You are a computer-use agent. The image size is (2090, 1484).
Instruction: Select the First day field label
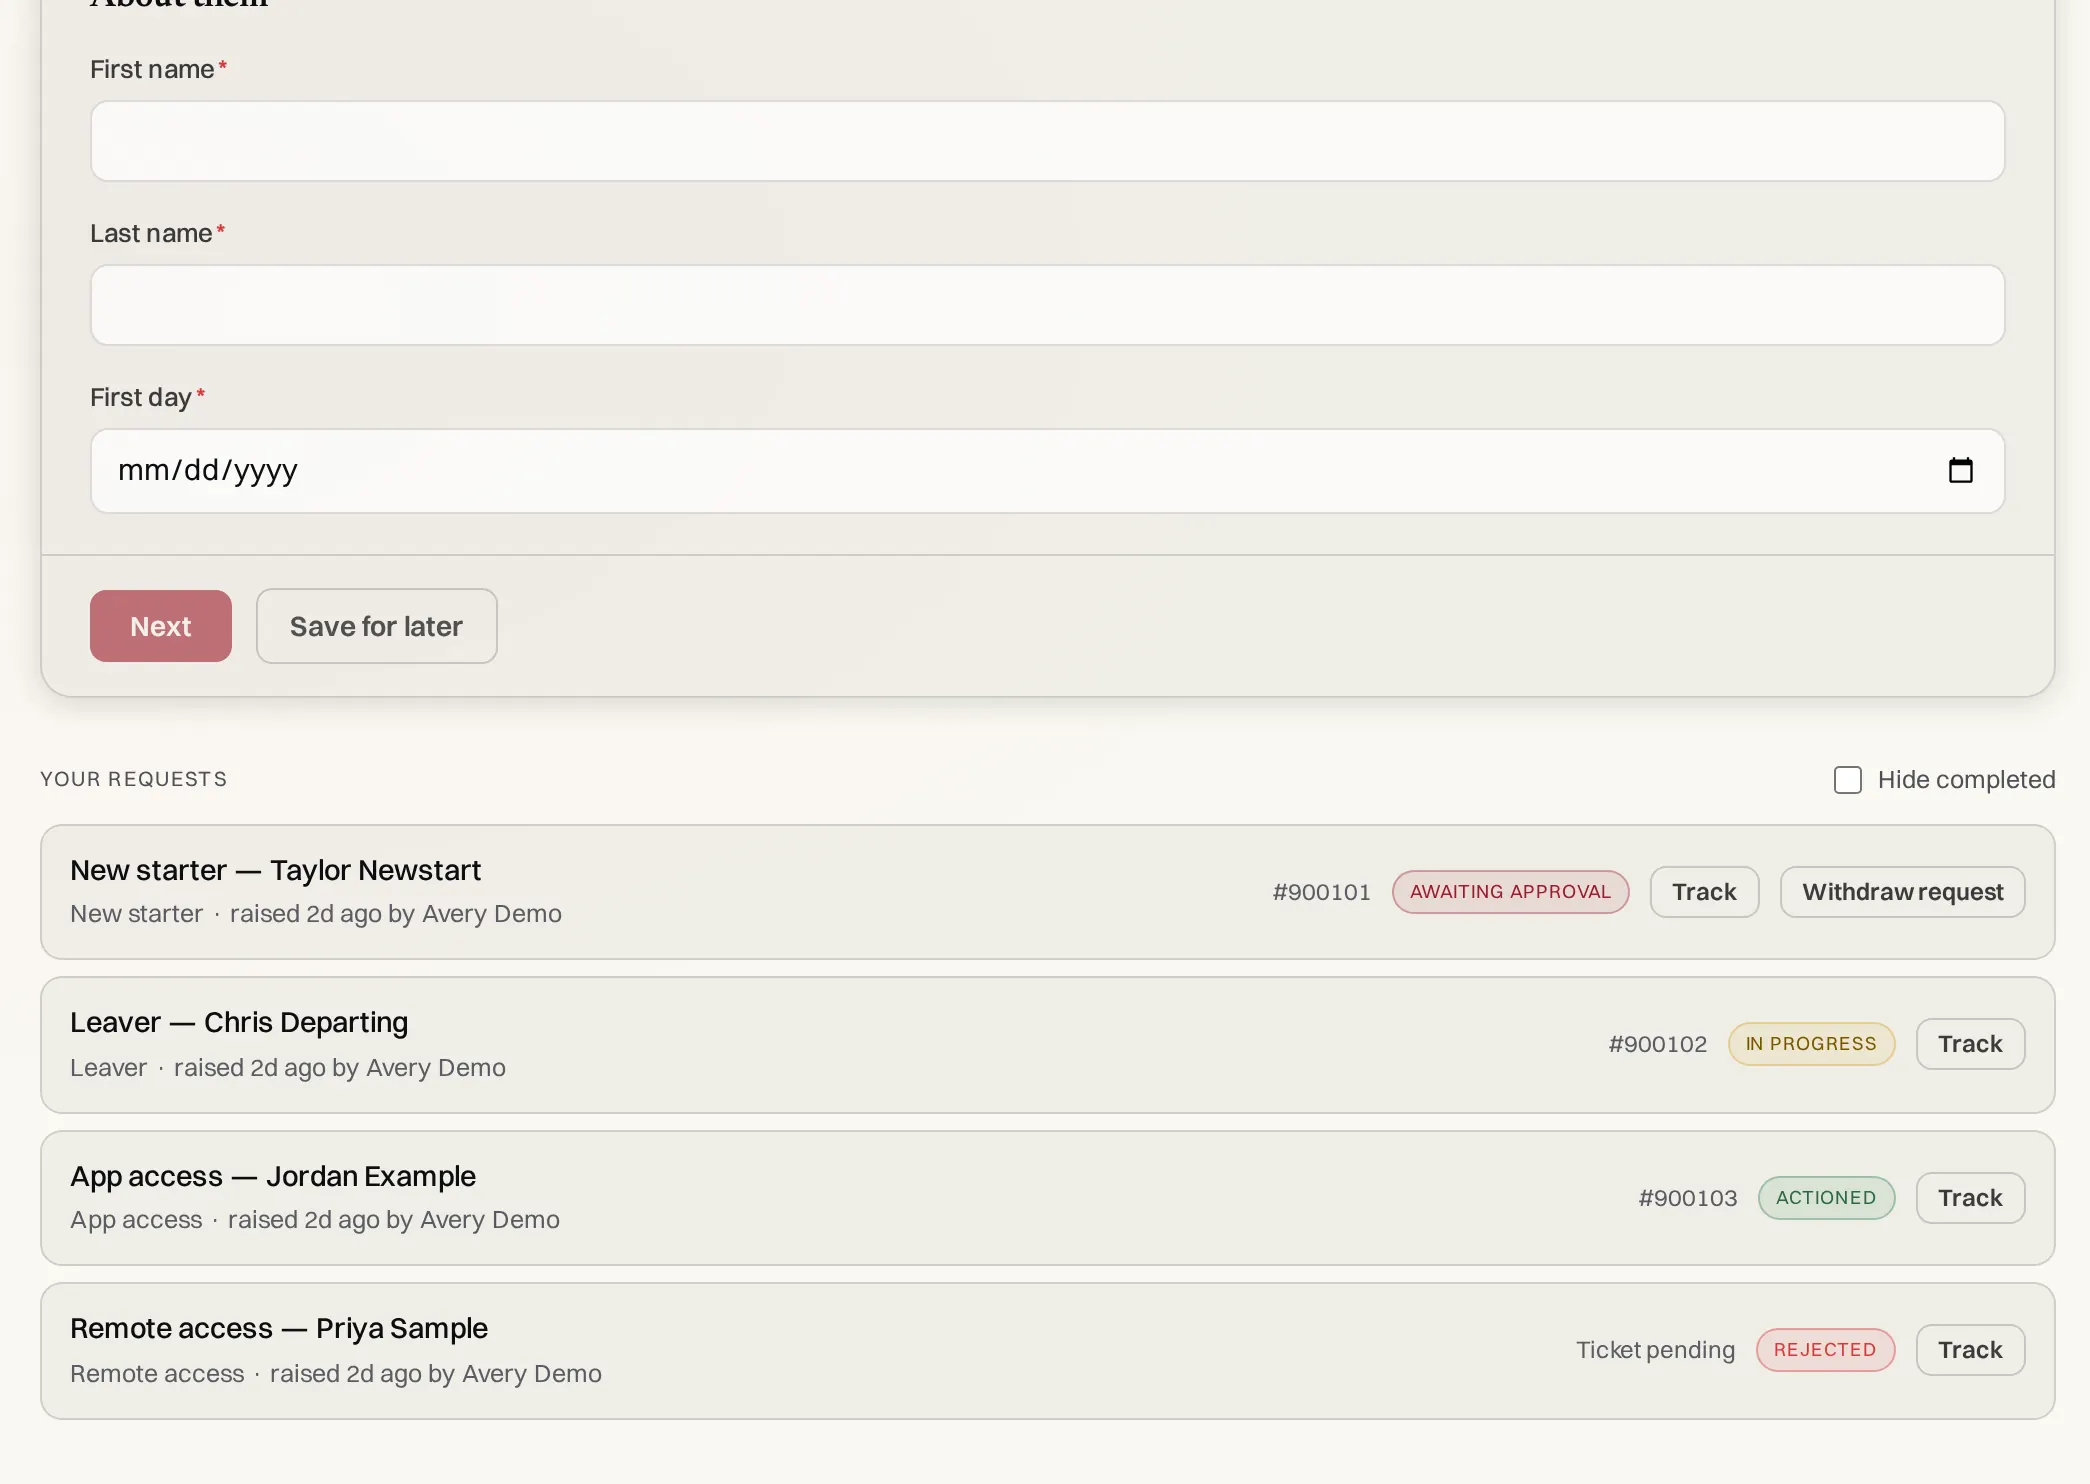[x=141, y=397]
